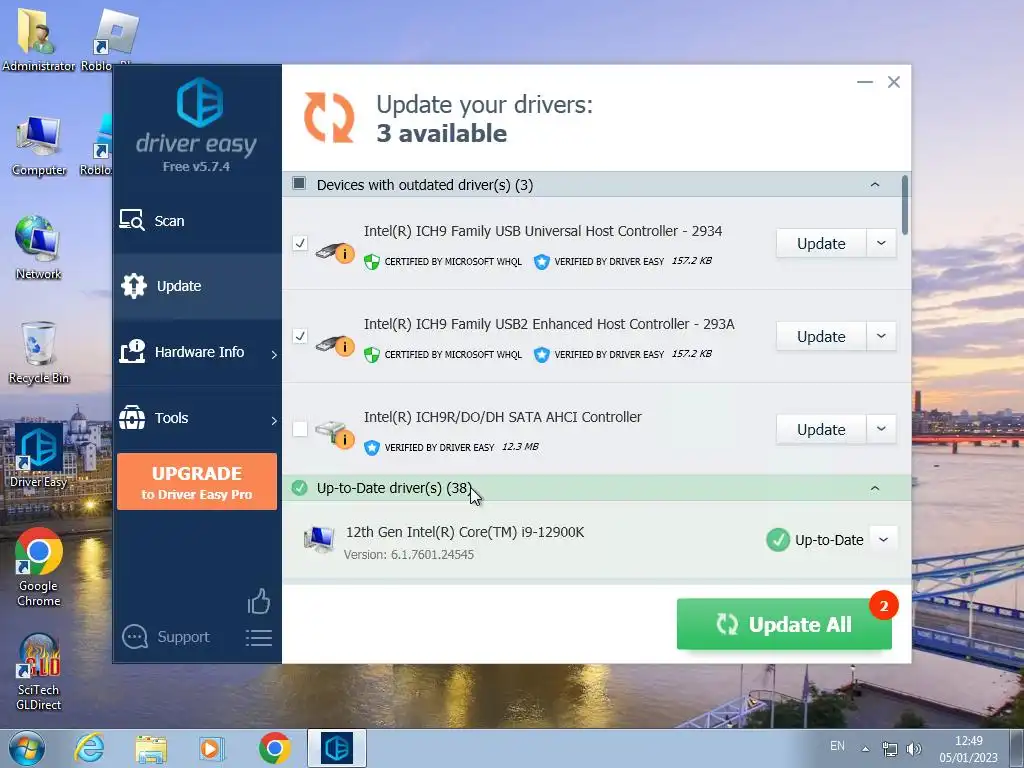Open dropdown next to Update for controller 293A
Image resolution: width=1024 pixels, height=768 pixels.
pos(882,336)
